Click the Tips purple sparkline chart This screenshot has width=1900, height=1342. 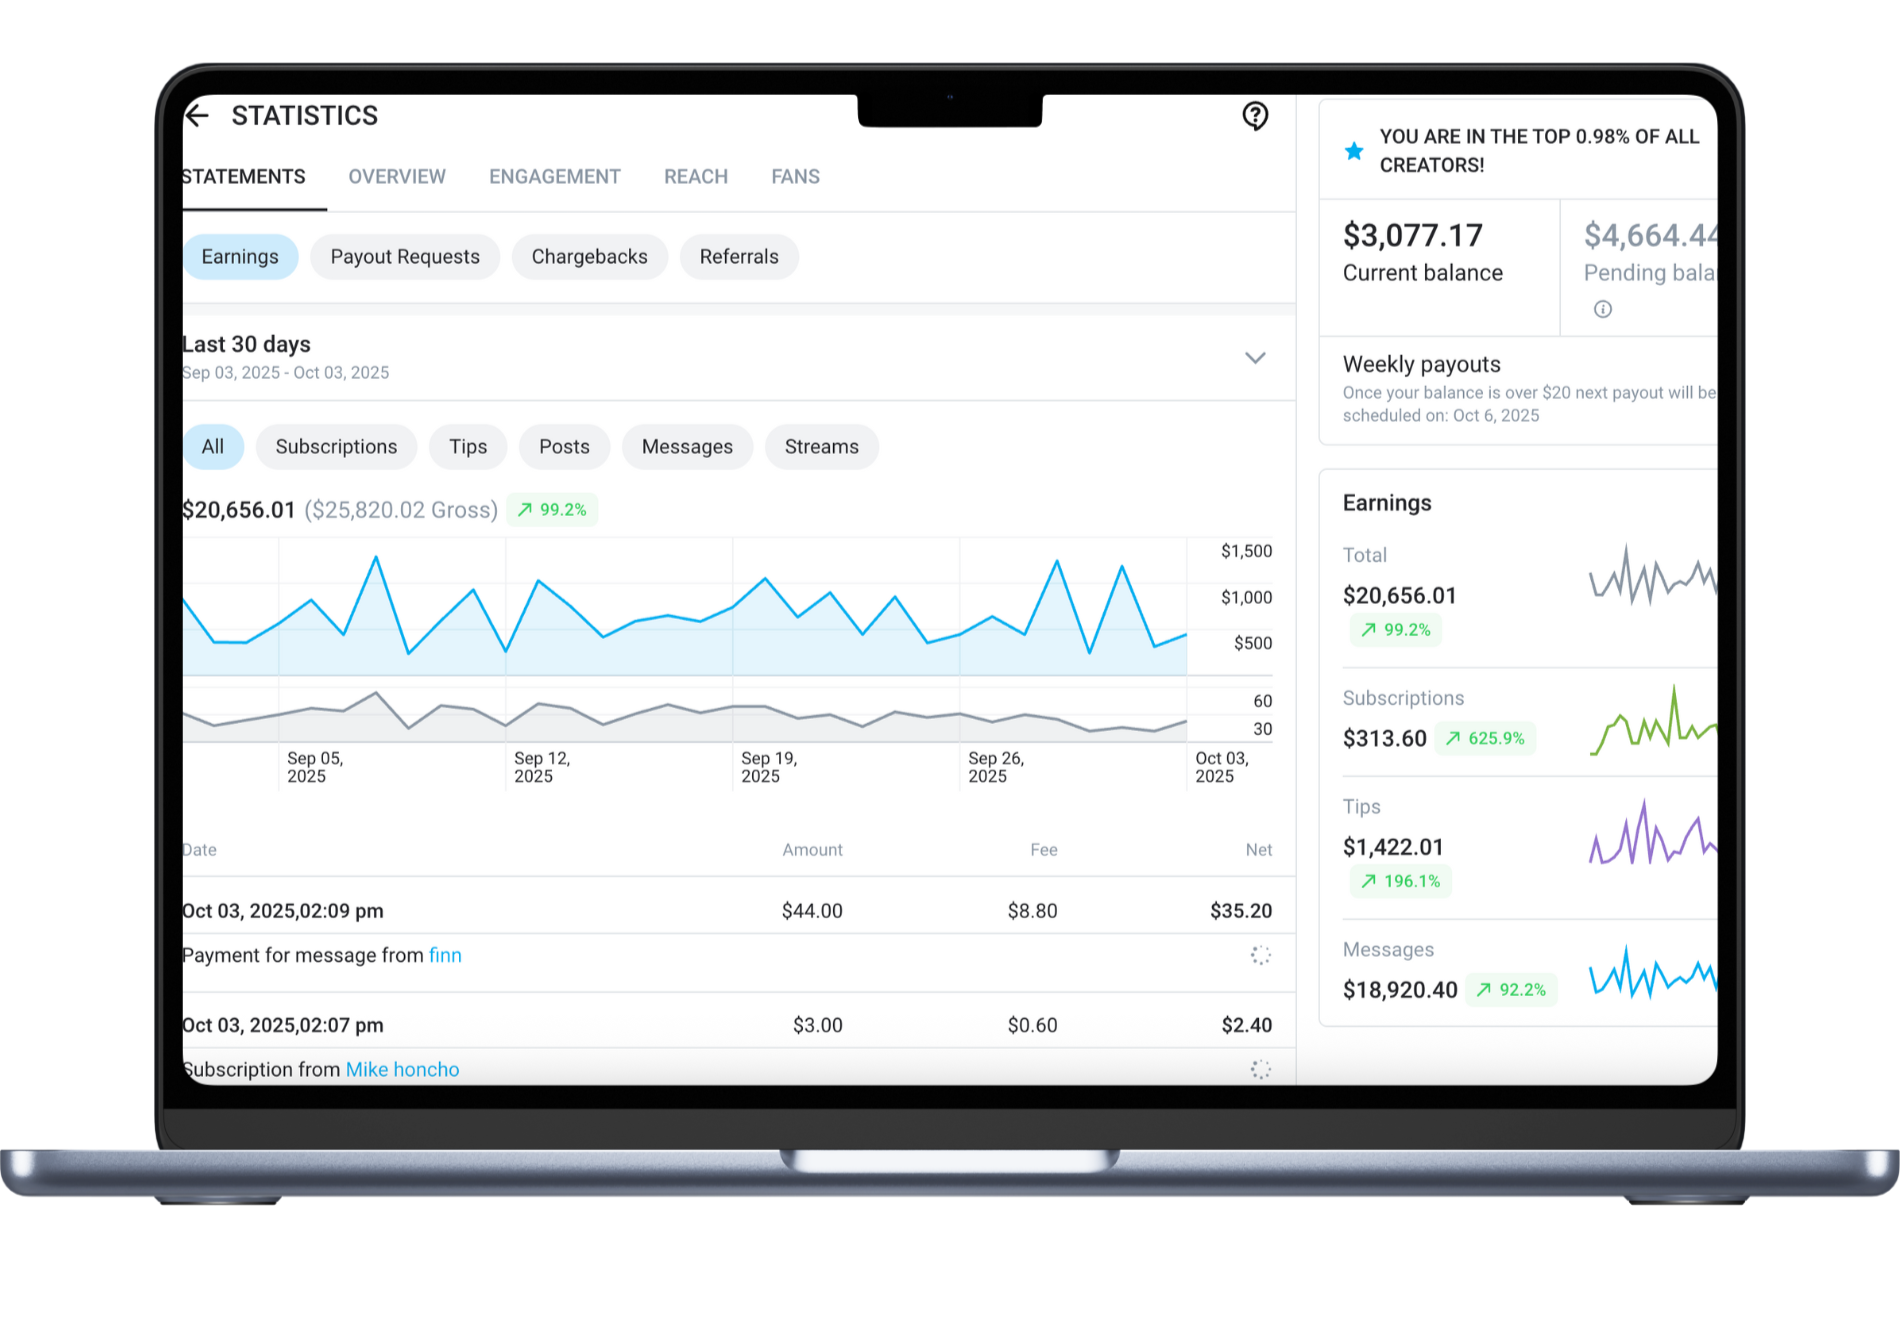[x=1652, y=834]
